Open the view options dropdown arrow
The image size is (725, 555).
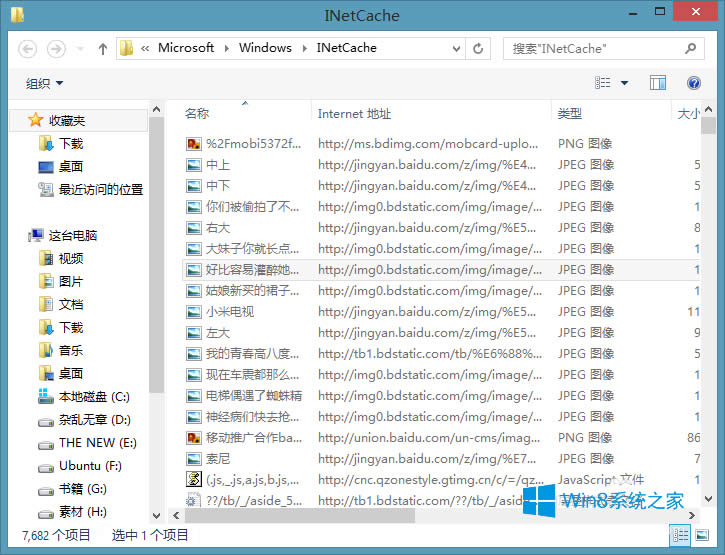(x=625, y=84)
